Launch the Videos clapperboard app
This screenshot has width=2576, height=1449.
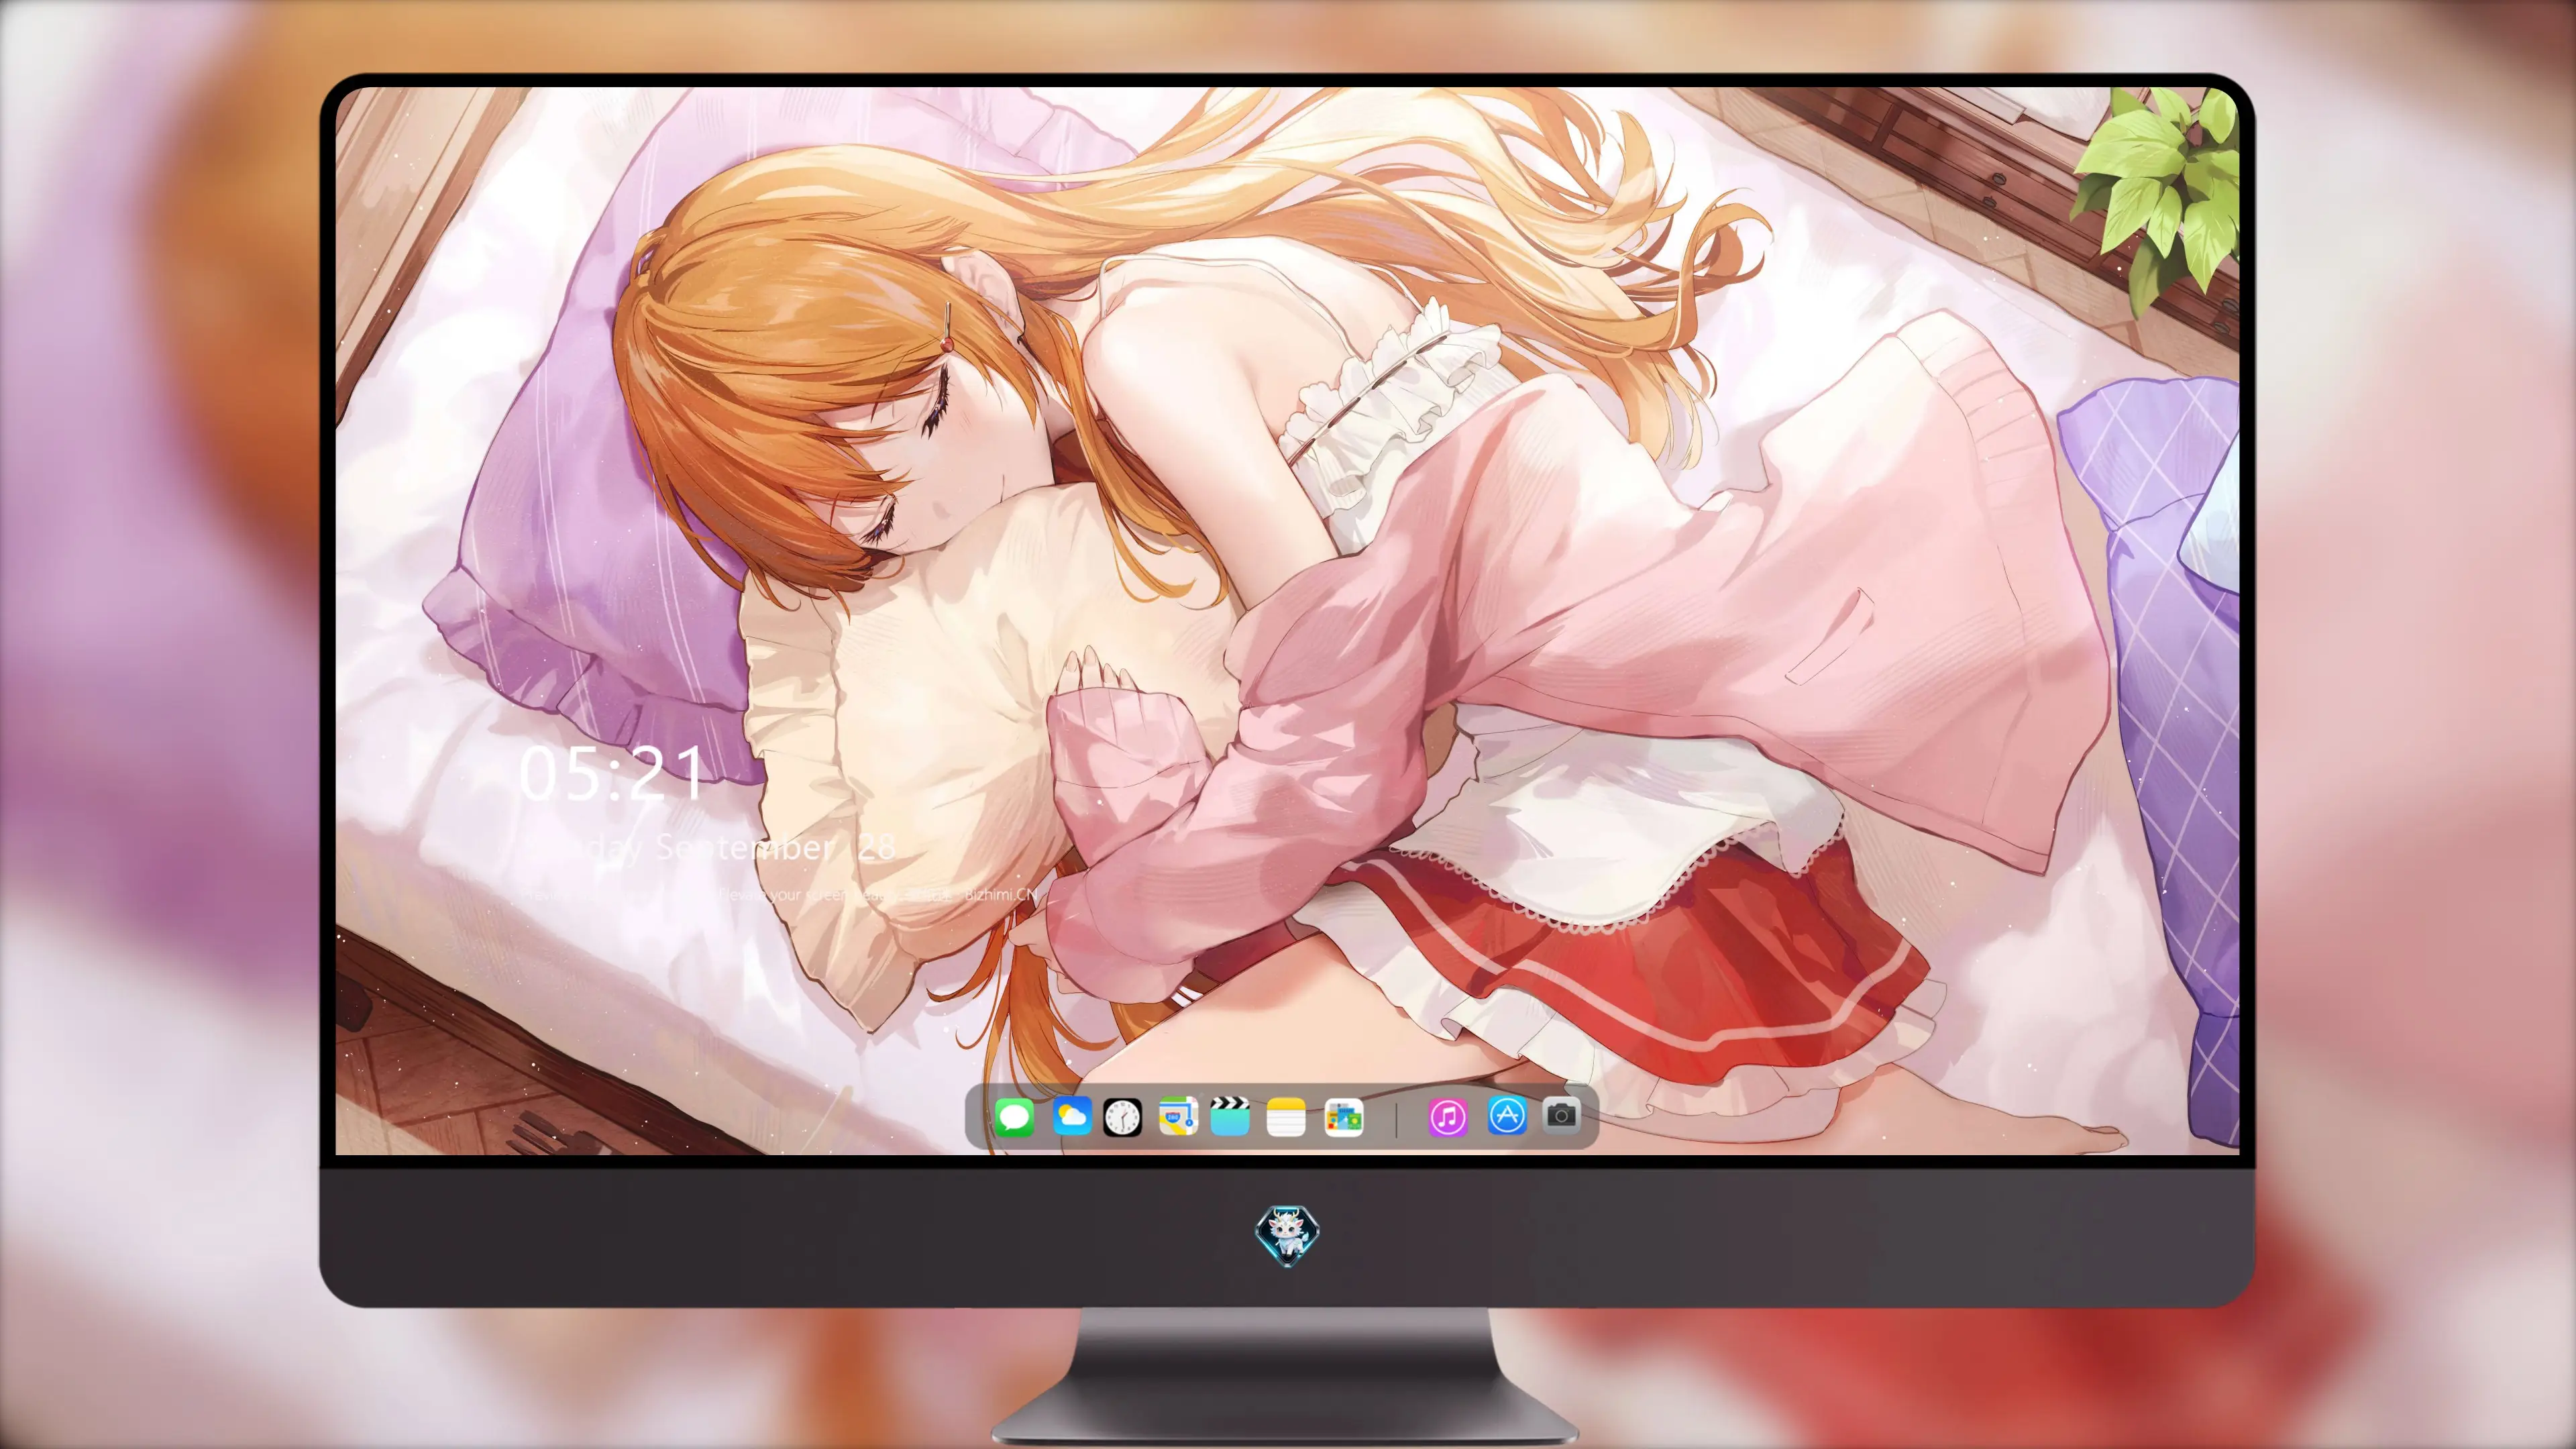tap(1230, 1116)
